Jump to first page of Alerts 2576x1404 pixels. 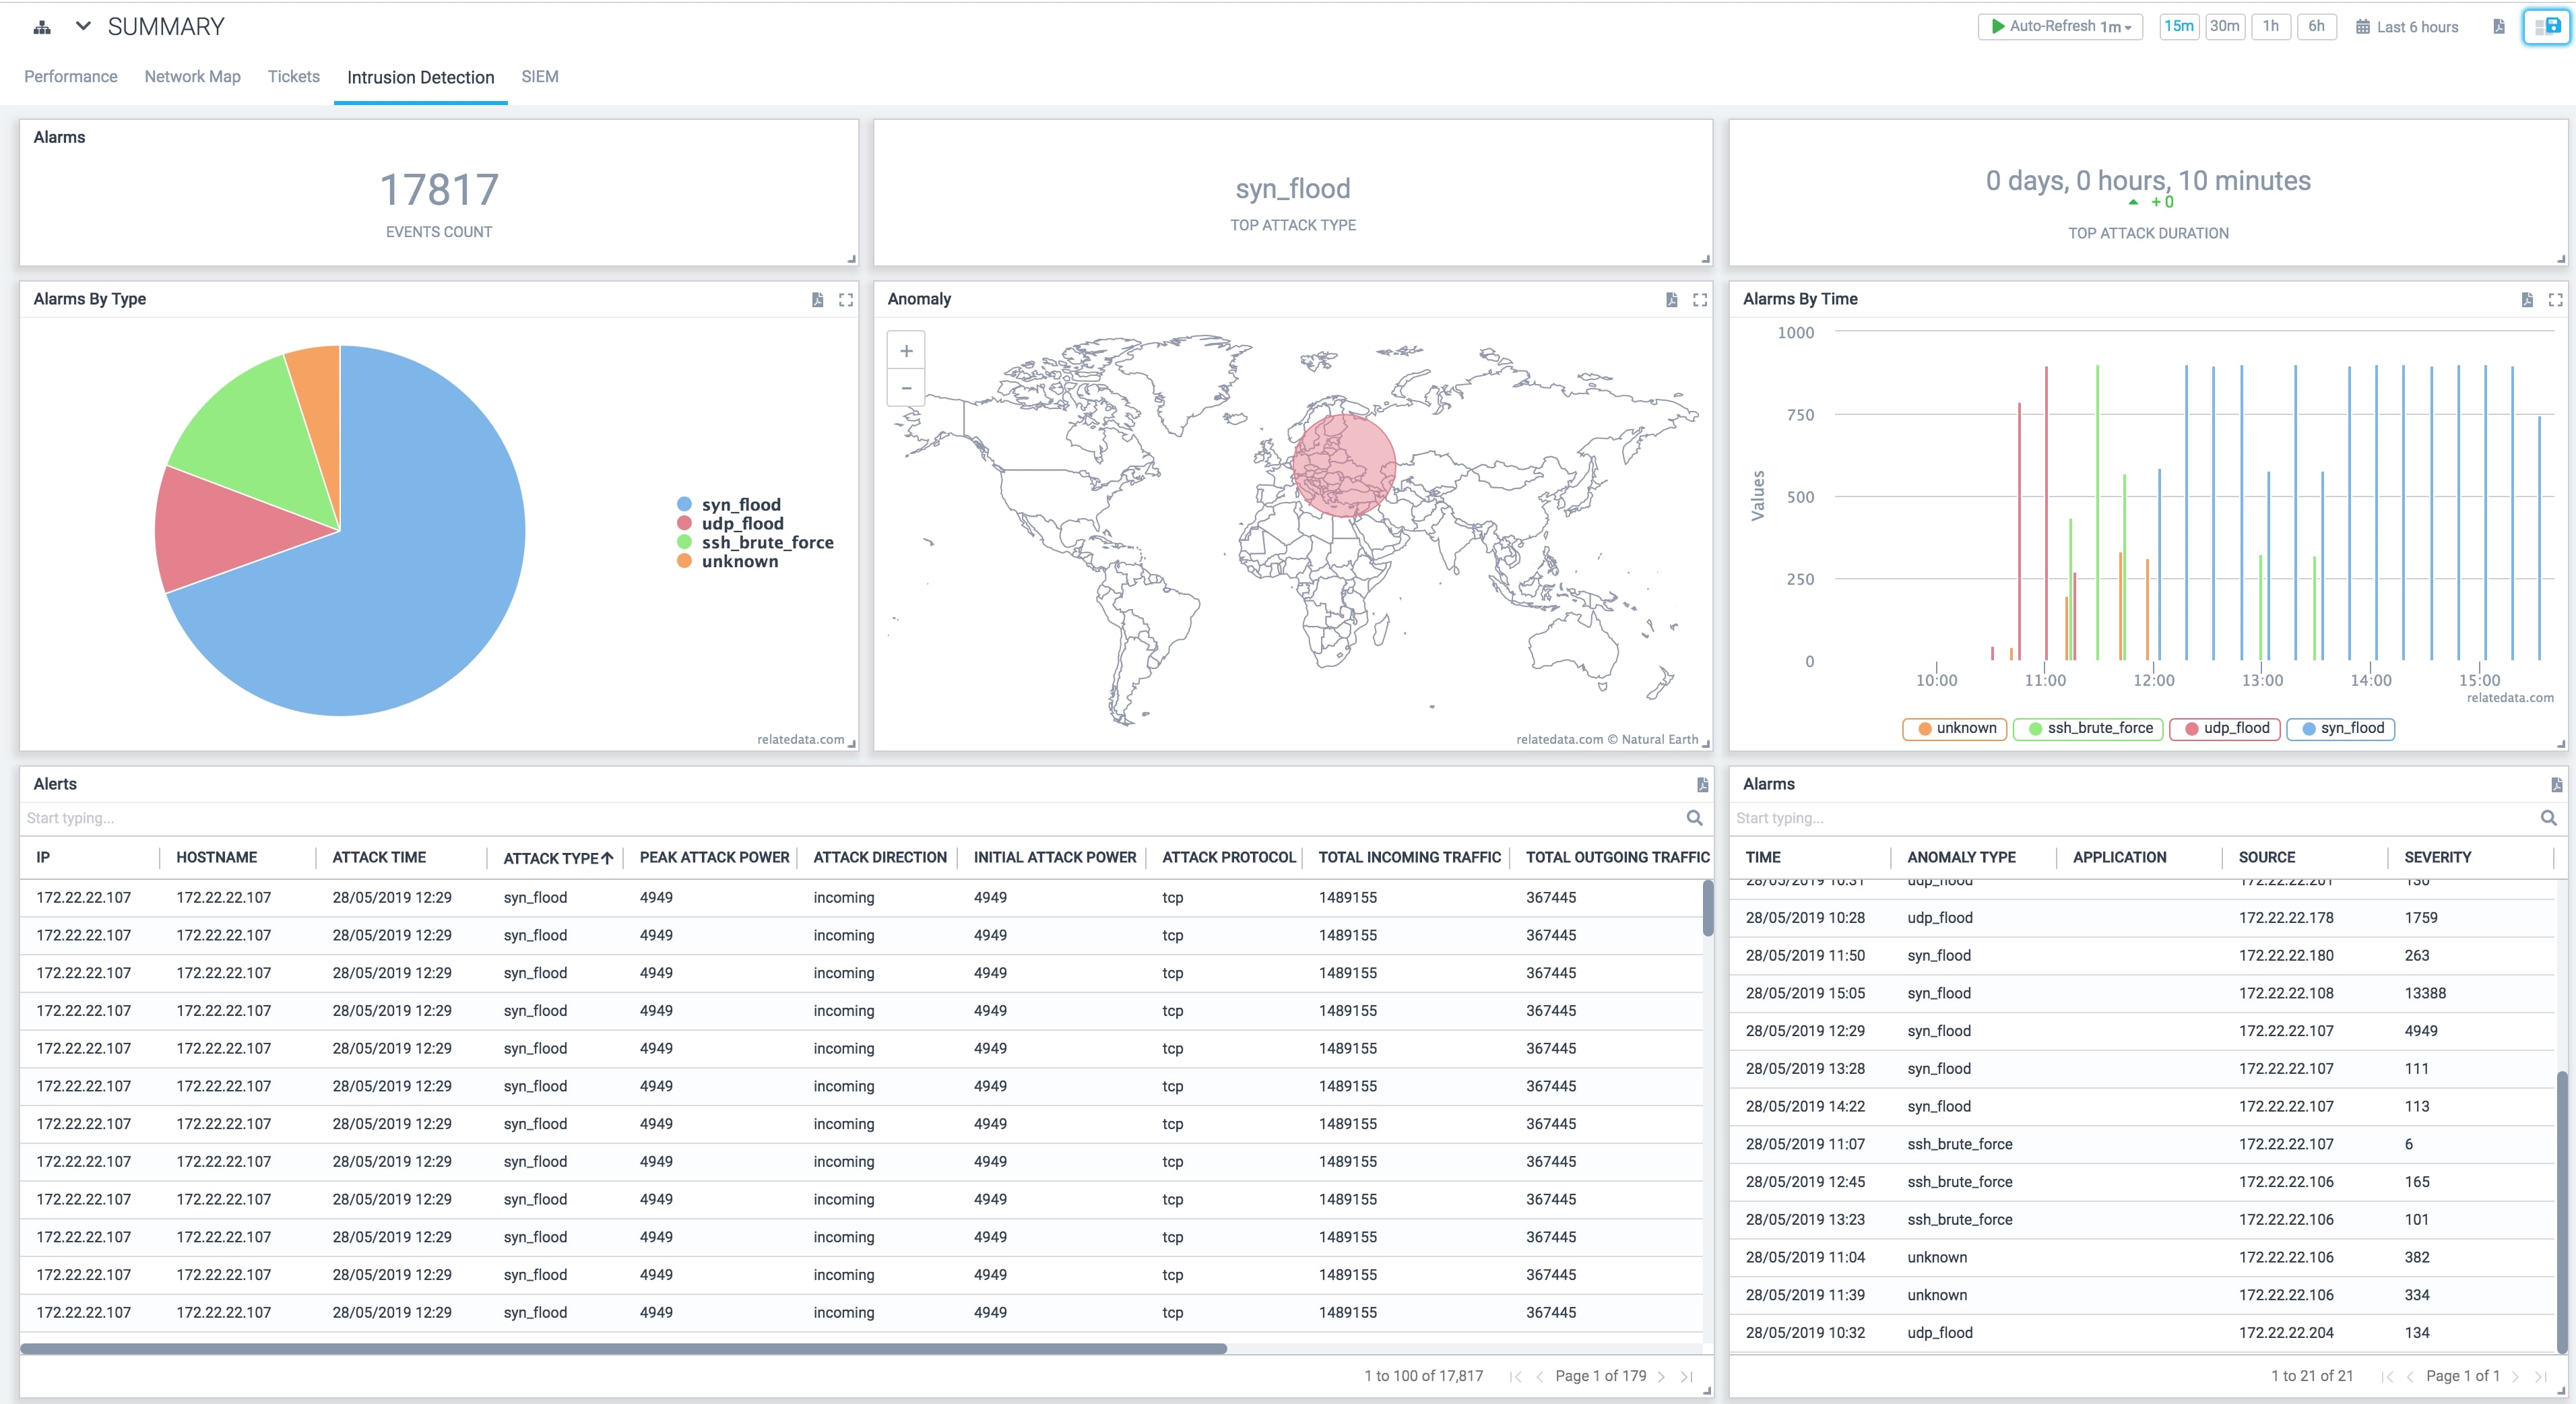click(x=1516, y=1377)
